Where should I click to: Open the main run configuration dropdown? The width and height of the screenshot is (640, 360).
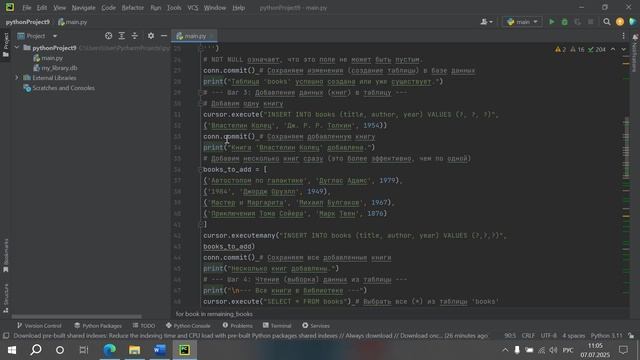tap(522, 22)
